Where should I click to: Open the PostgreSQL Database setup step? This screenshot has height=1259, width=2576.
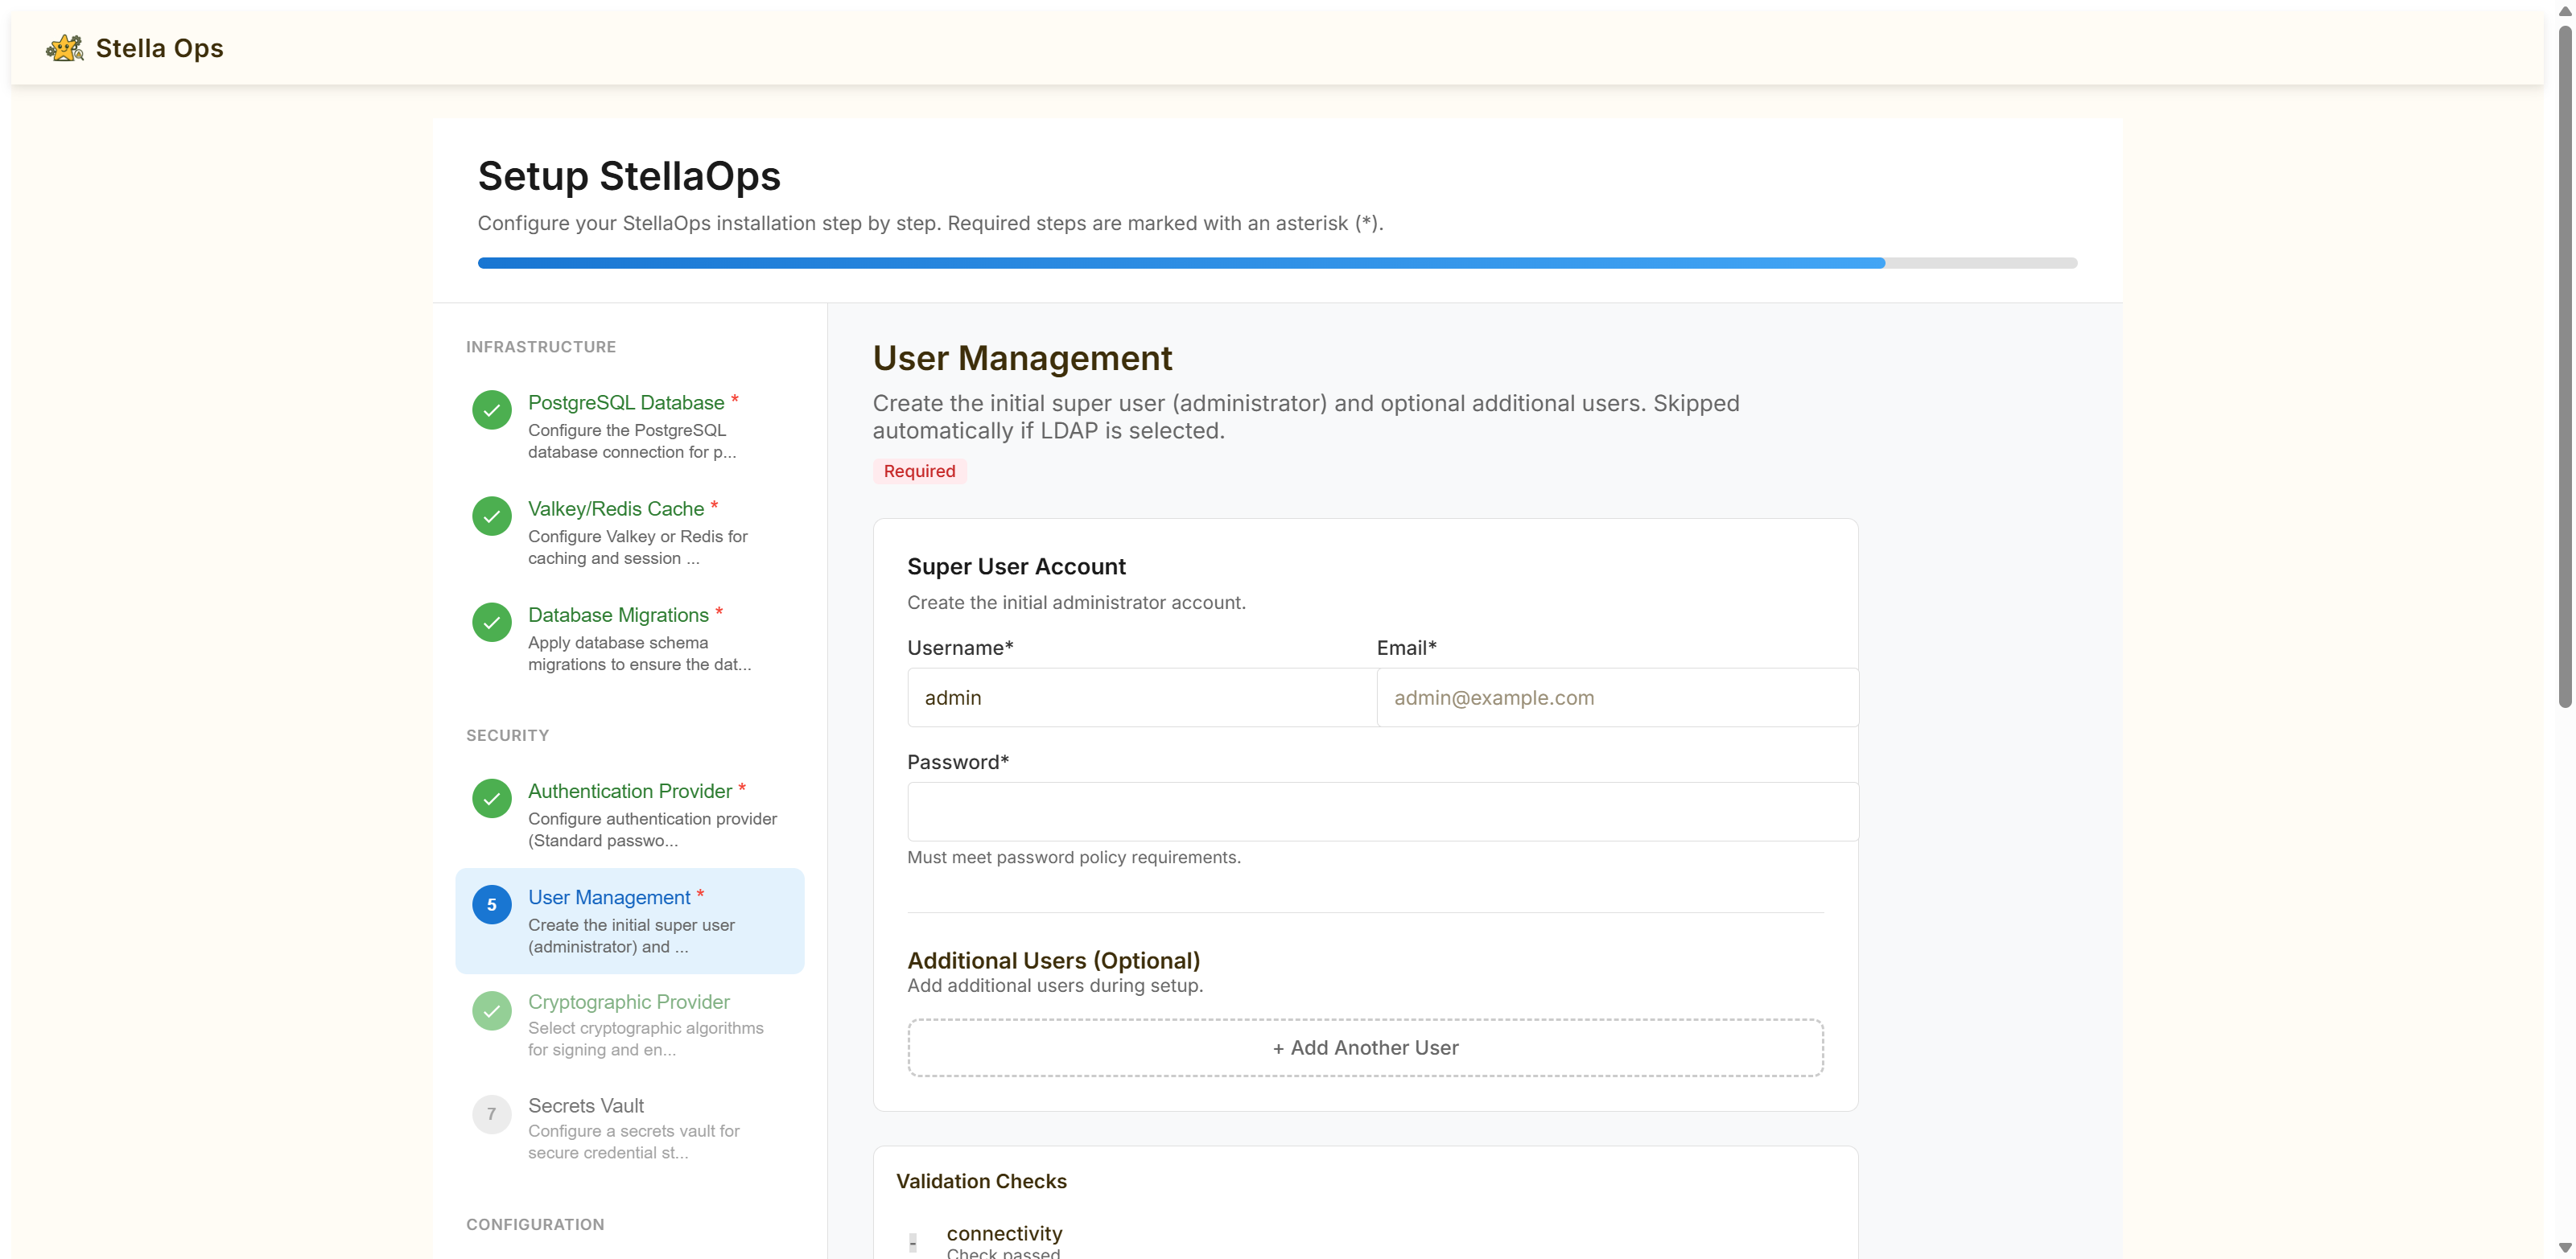625,403
